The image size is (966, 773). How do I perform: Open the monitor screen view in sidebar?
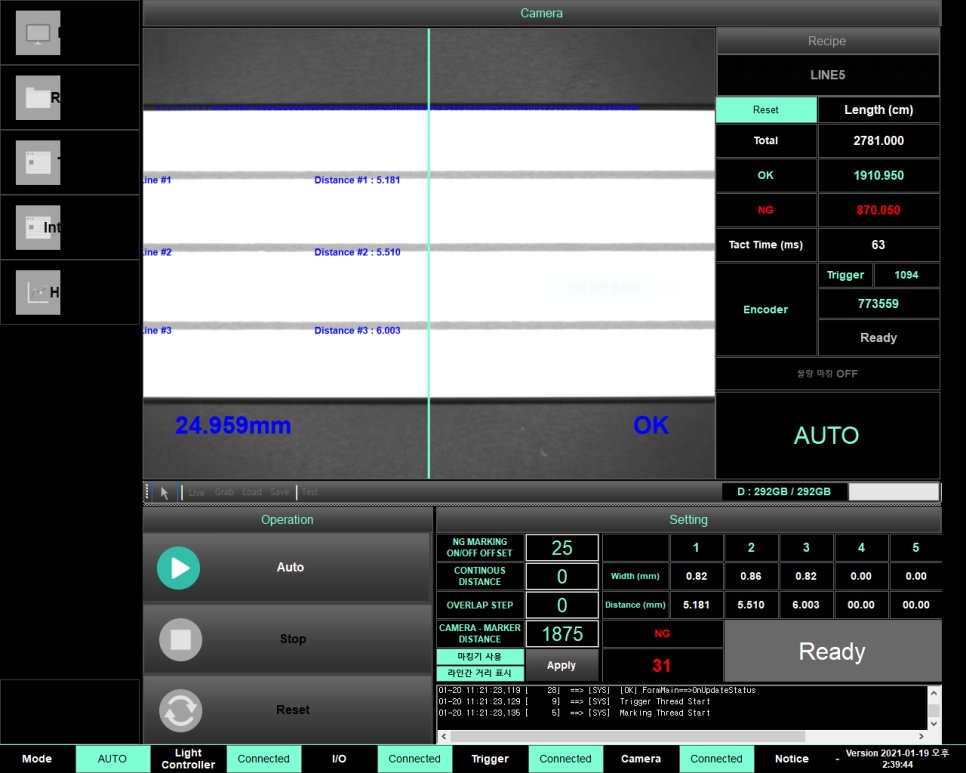(38, 33)
